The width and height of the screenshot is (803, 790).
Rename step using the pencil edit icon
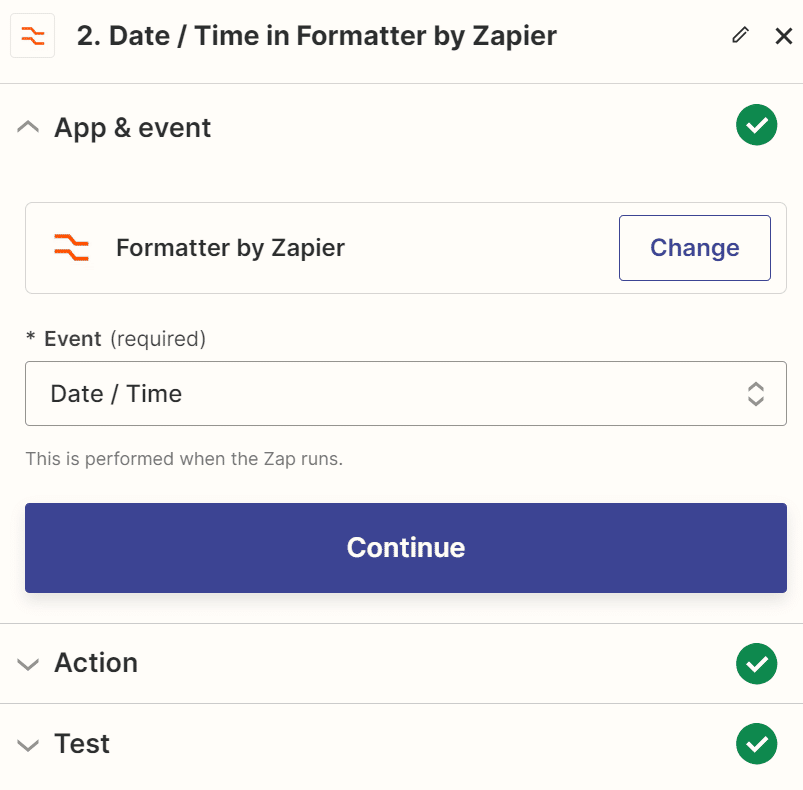(740, 35)
